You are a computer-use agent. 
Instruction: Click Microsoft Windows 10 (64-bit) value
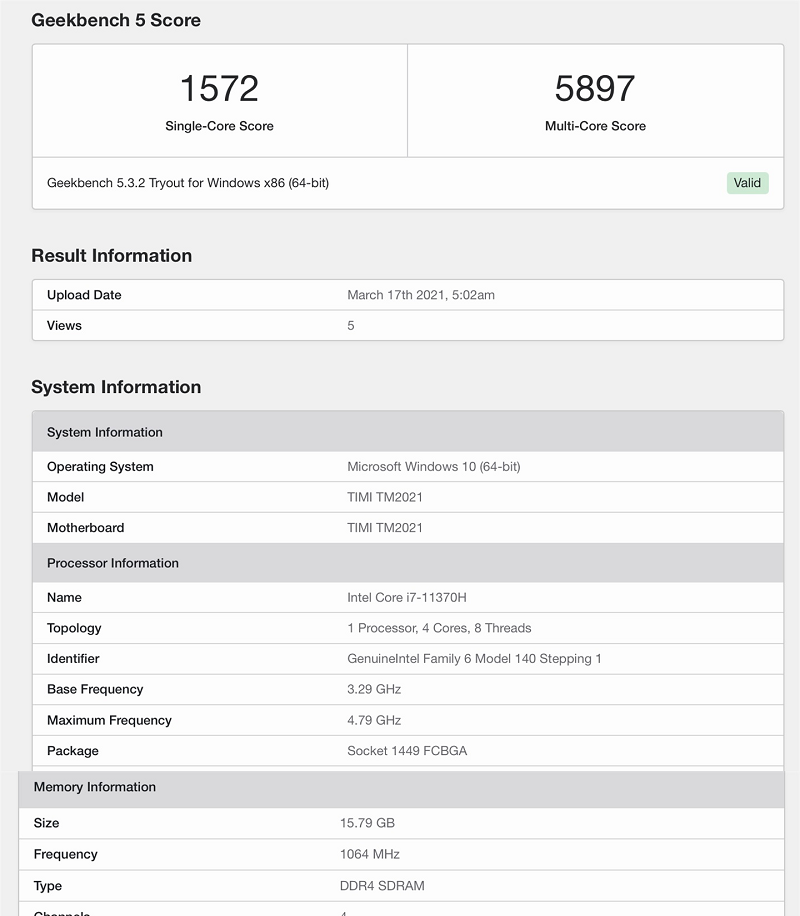(433, 467)
